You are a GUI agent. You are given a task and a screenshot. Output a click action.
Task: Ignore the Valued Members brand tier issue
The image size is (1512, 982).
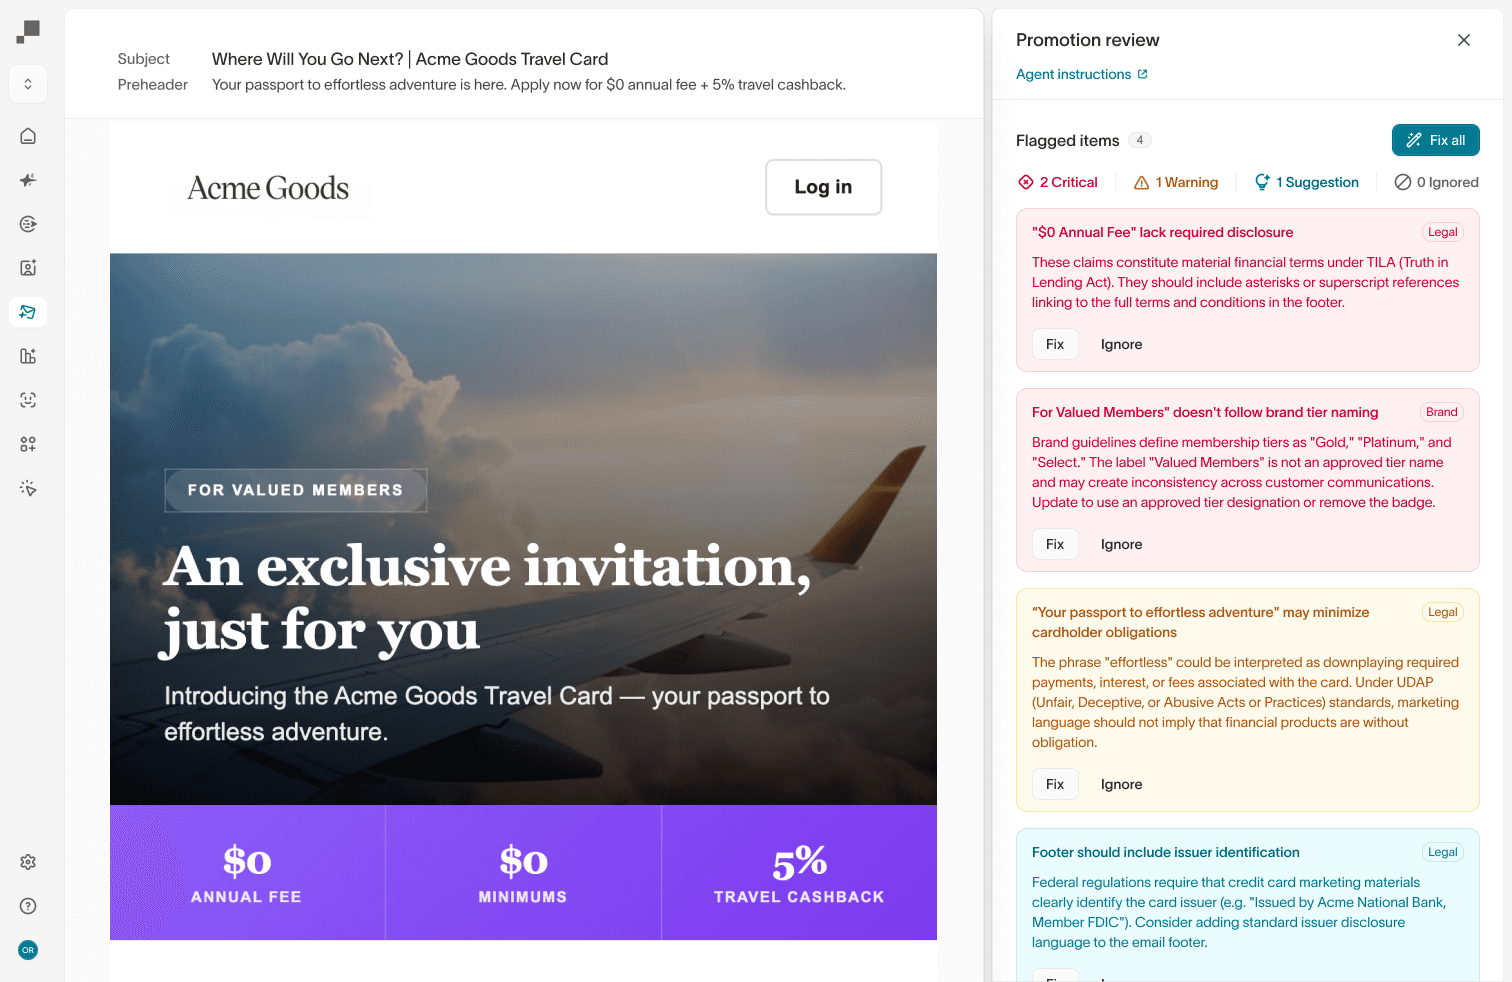[1121, 544]
